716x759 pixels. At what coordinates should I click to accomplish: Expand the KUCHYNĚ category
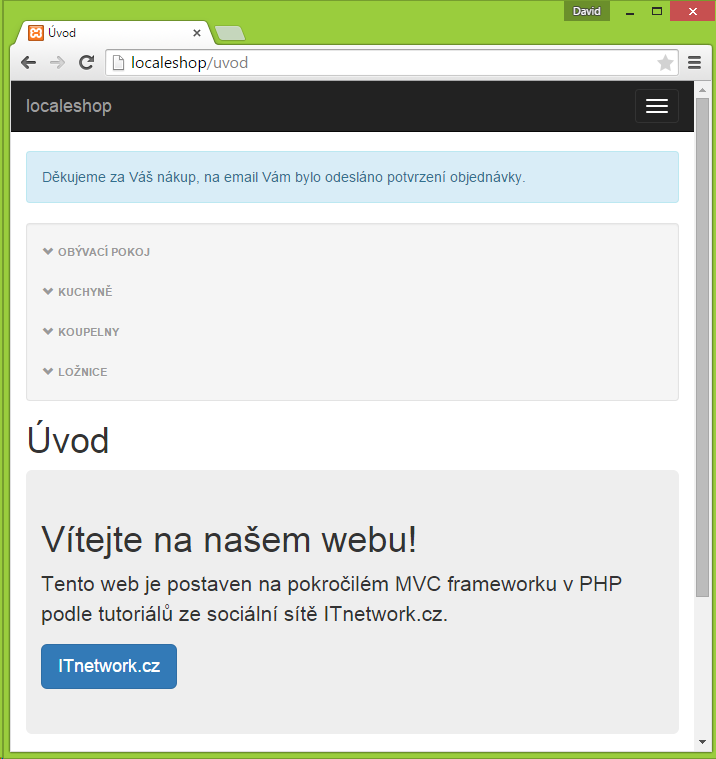[x=77, y=292]
